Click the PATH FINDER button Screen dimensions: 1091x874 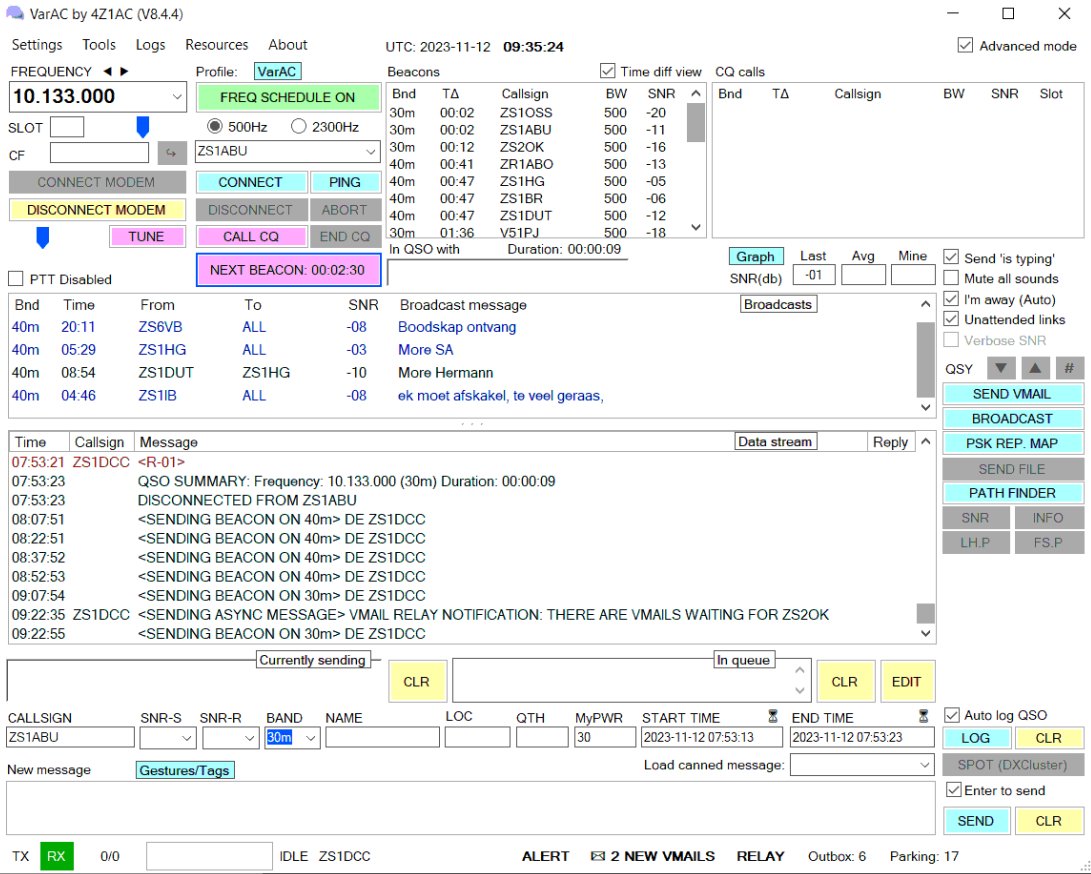[1013, 493]
